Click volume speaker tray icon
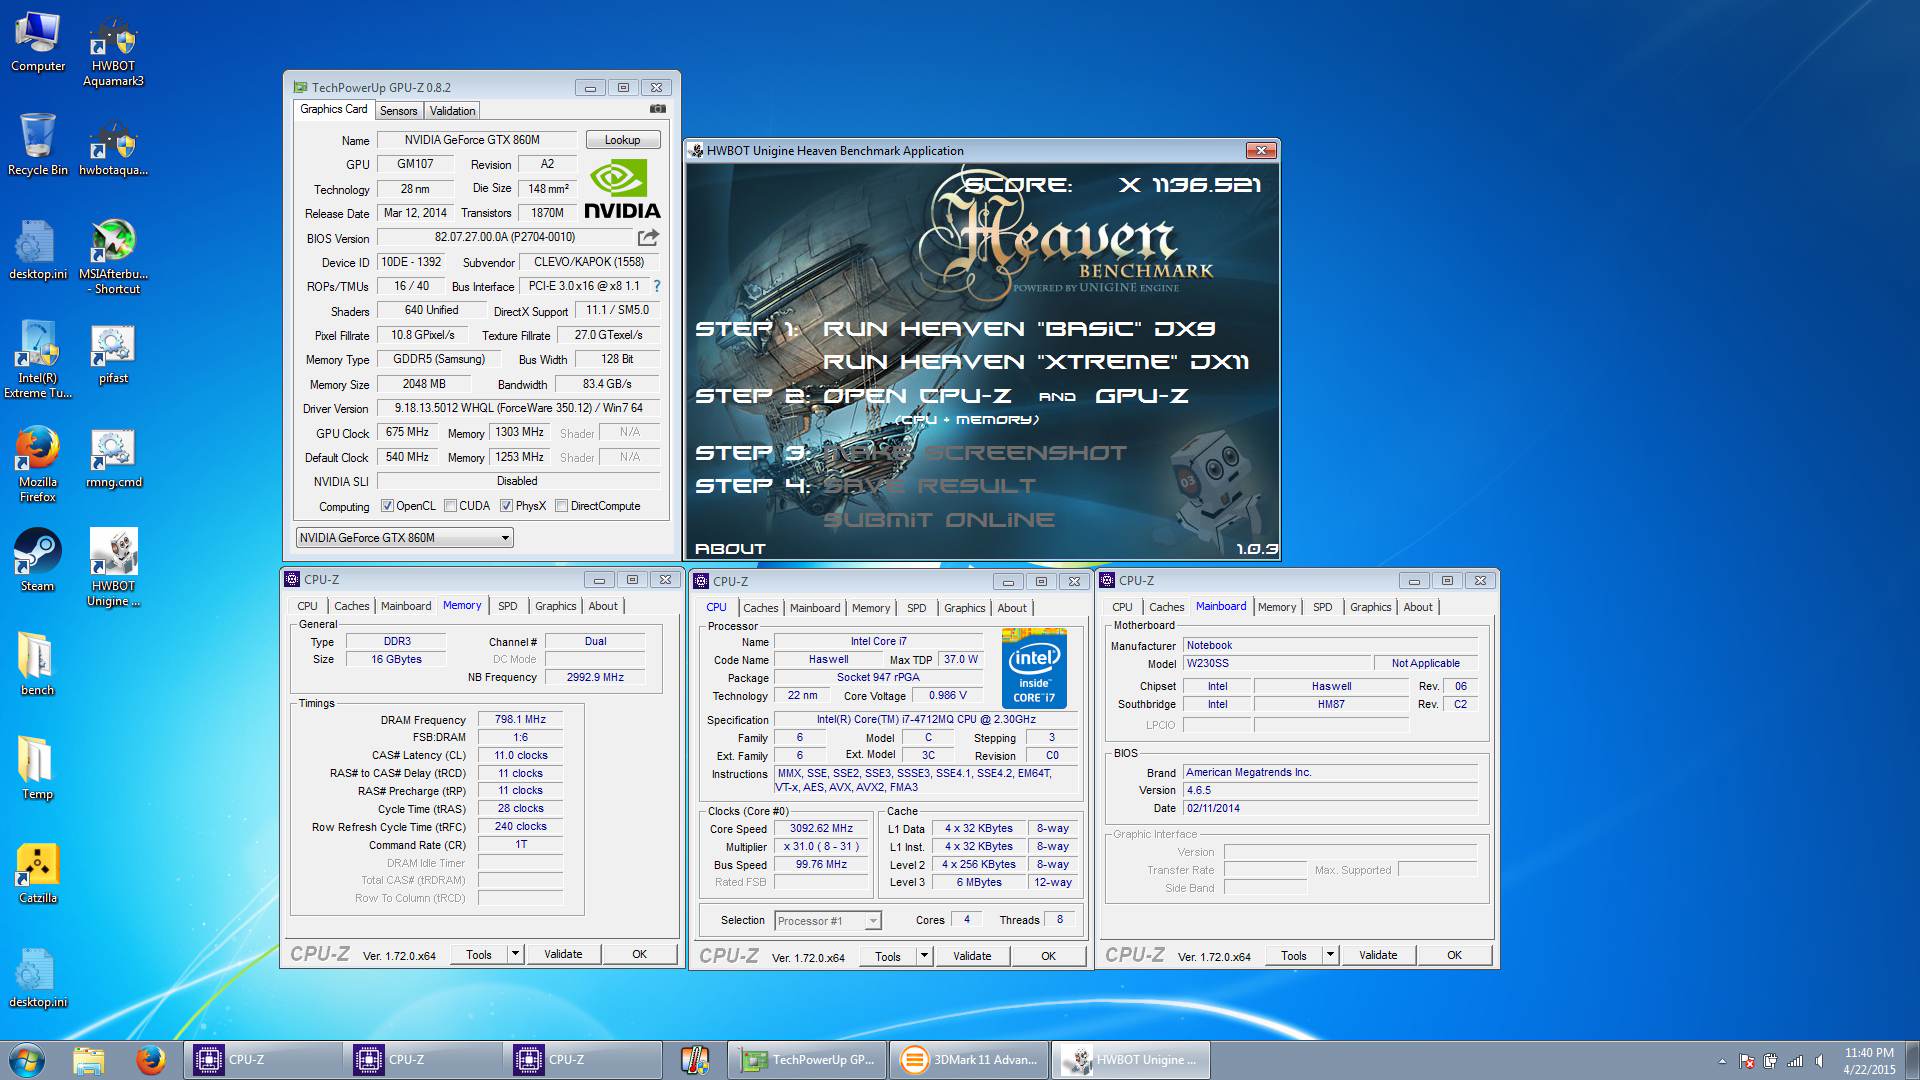 pos(1819,1061)
